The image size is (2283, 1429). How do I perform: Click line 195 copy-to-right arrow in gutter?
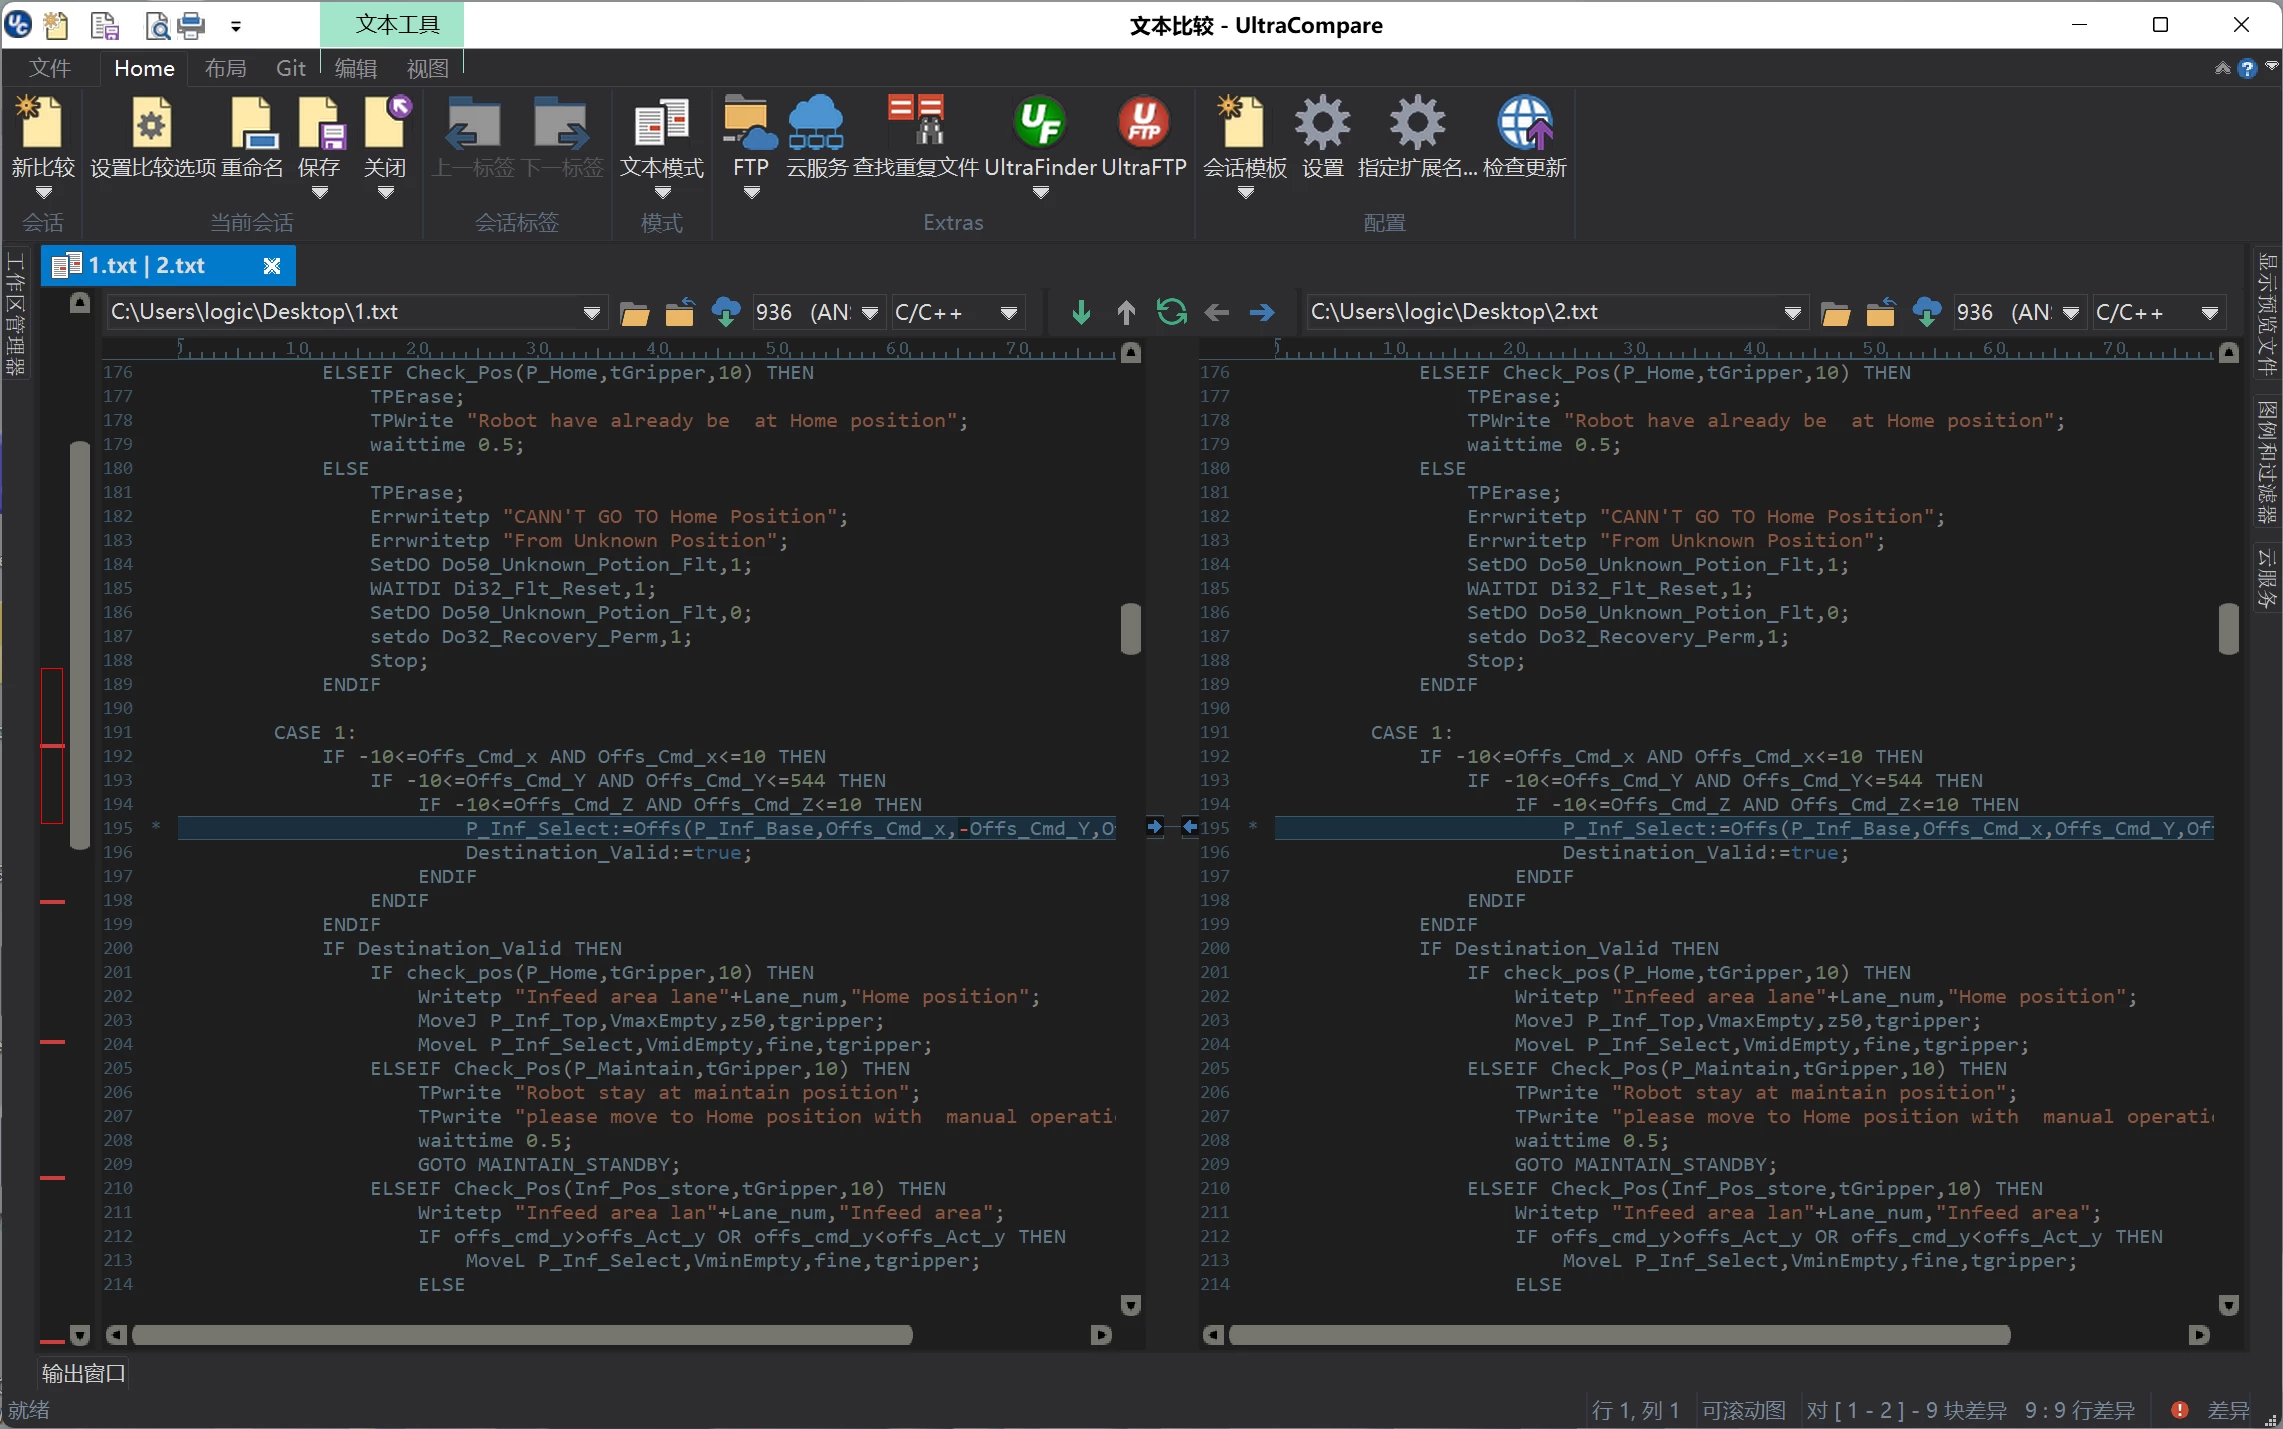point(1155,827)
